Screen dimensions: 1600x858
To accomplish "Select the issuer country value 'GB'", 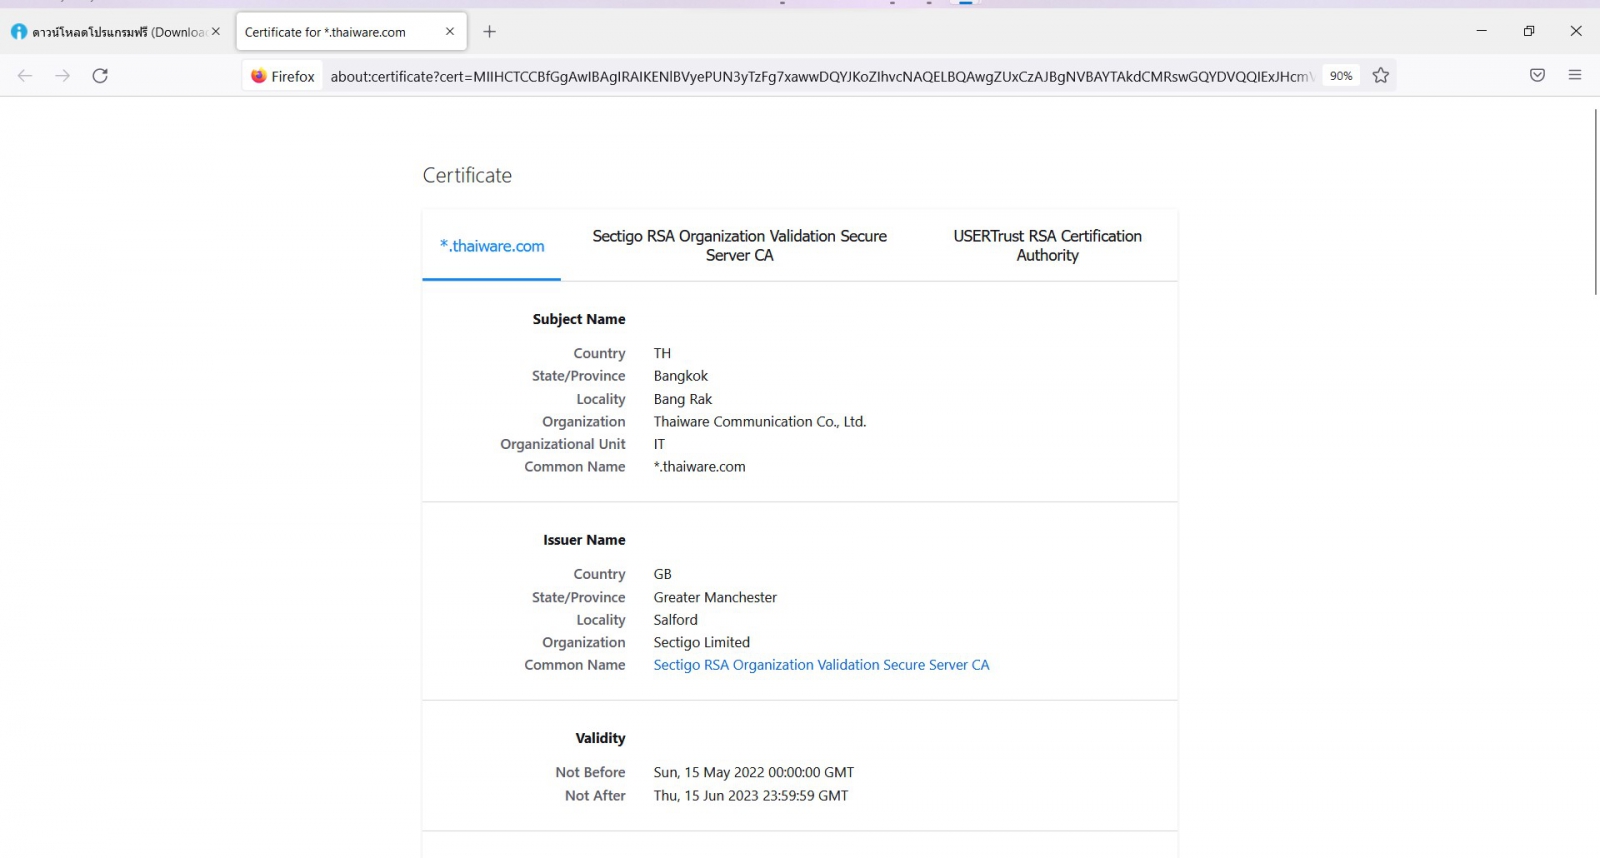I will click(x=663, y=575).
